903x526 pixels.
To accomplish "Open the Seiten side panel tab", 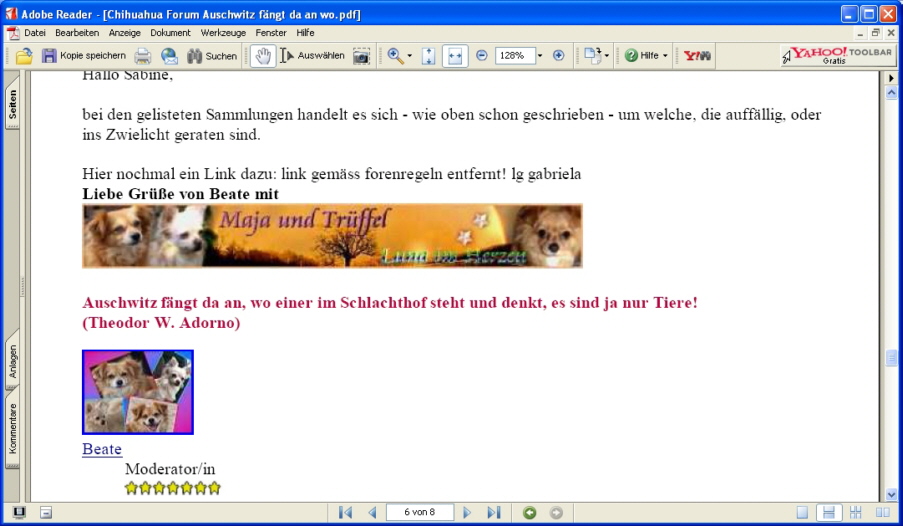I will 12,103.
